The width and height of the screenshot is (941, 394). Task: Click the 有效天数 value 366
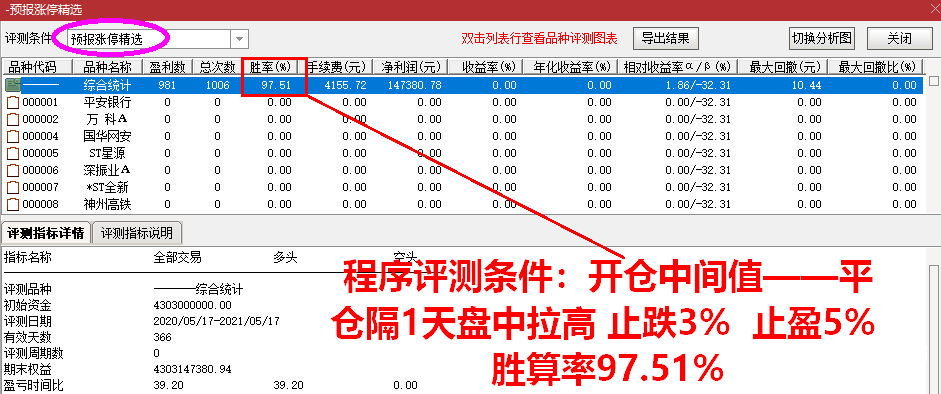point(163,337)
